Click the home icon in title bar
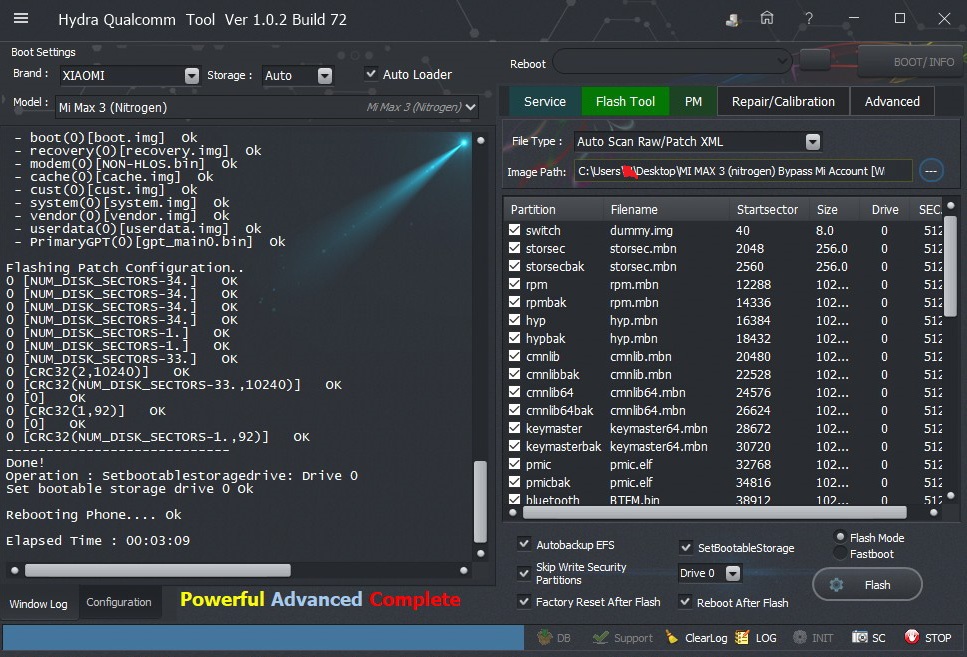The width and height of the screenshot is (967, 657). (x=767, y=19)
